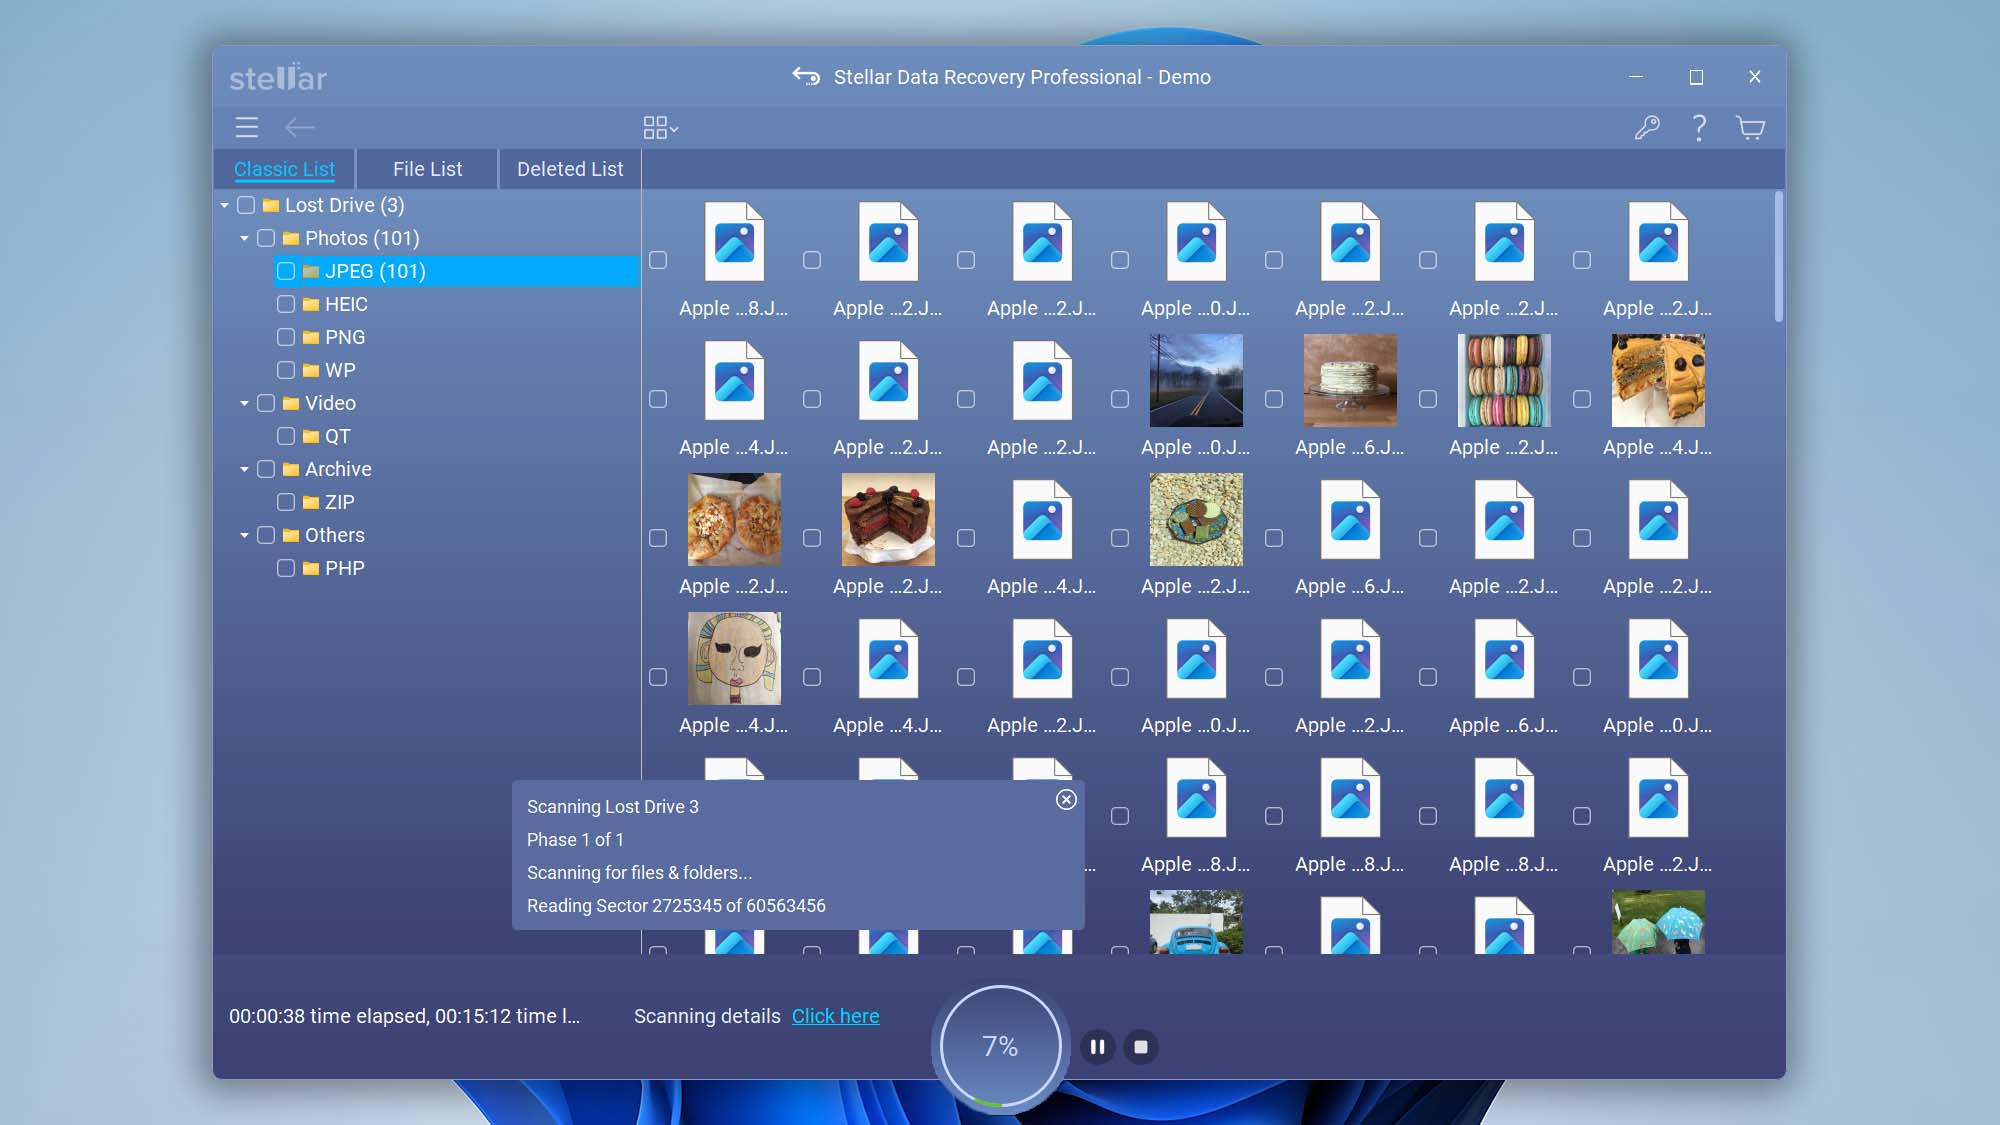
Task: Close the scanning status popup
Action: click(1066, 800)
